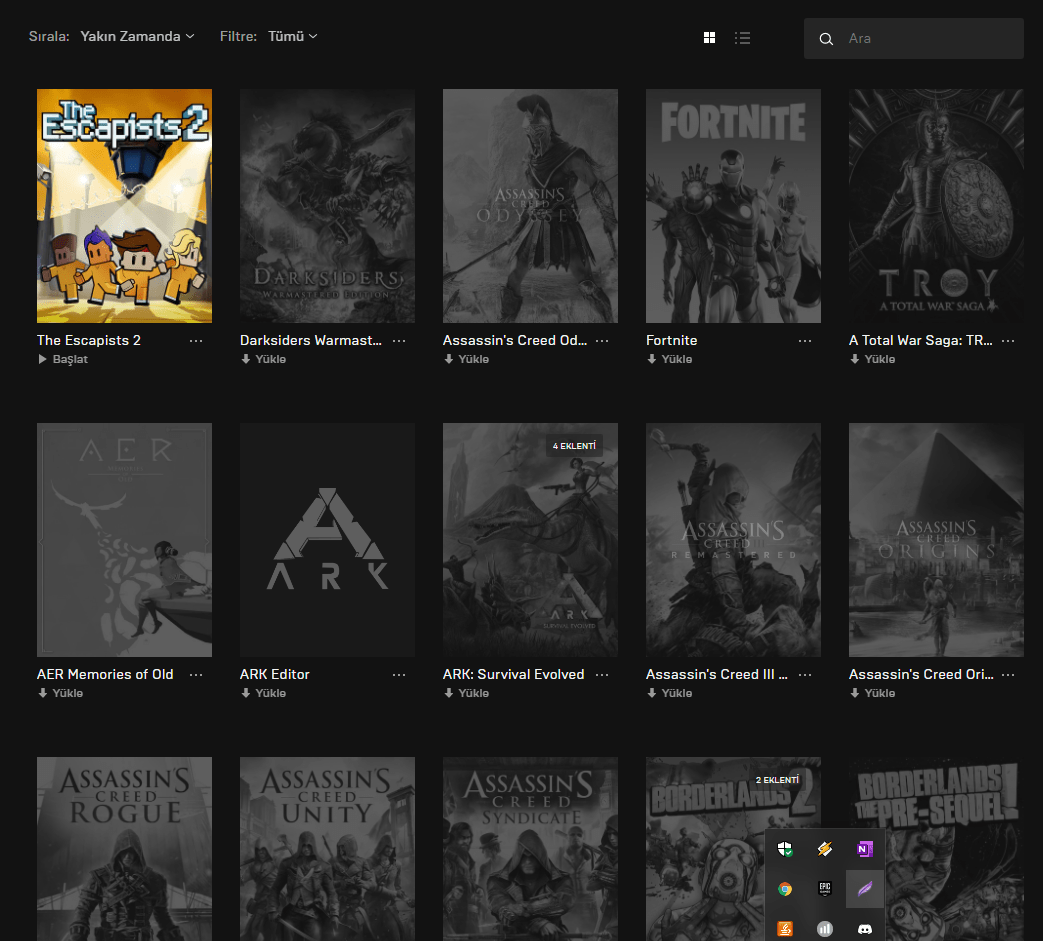Open options menu for Assassin's Creed III
Image resolution: width=1043 pixels, height=941 pixels.
pyautogui.click(x=805, y=674)
